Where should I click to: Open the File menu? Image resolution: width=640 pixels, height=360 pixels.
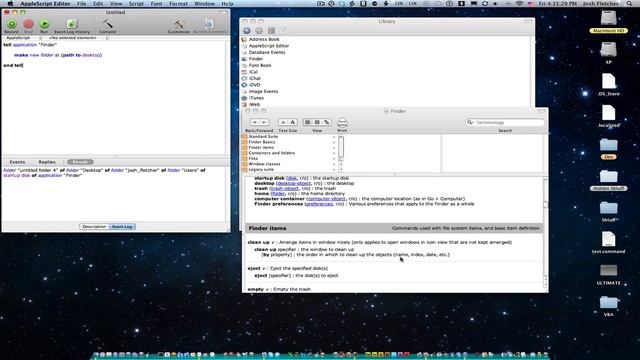(x=82, y=3)
